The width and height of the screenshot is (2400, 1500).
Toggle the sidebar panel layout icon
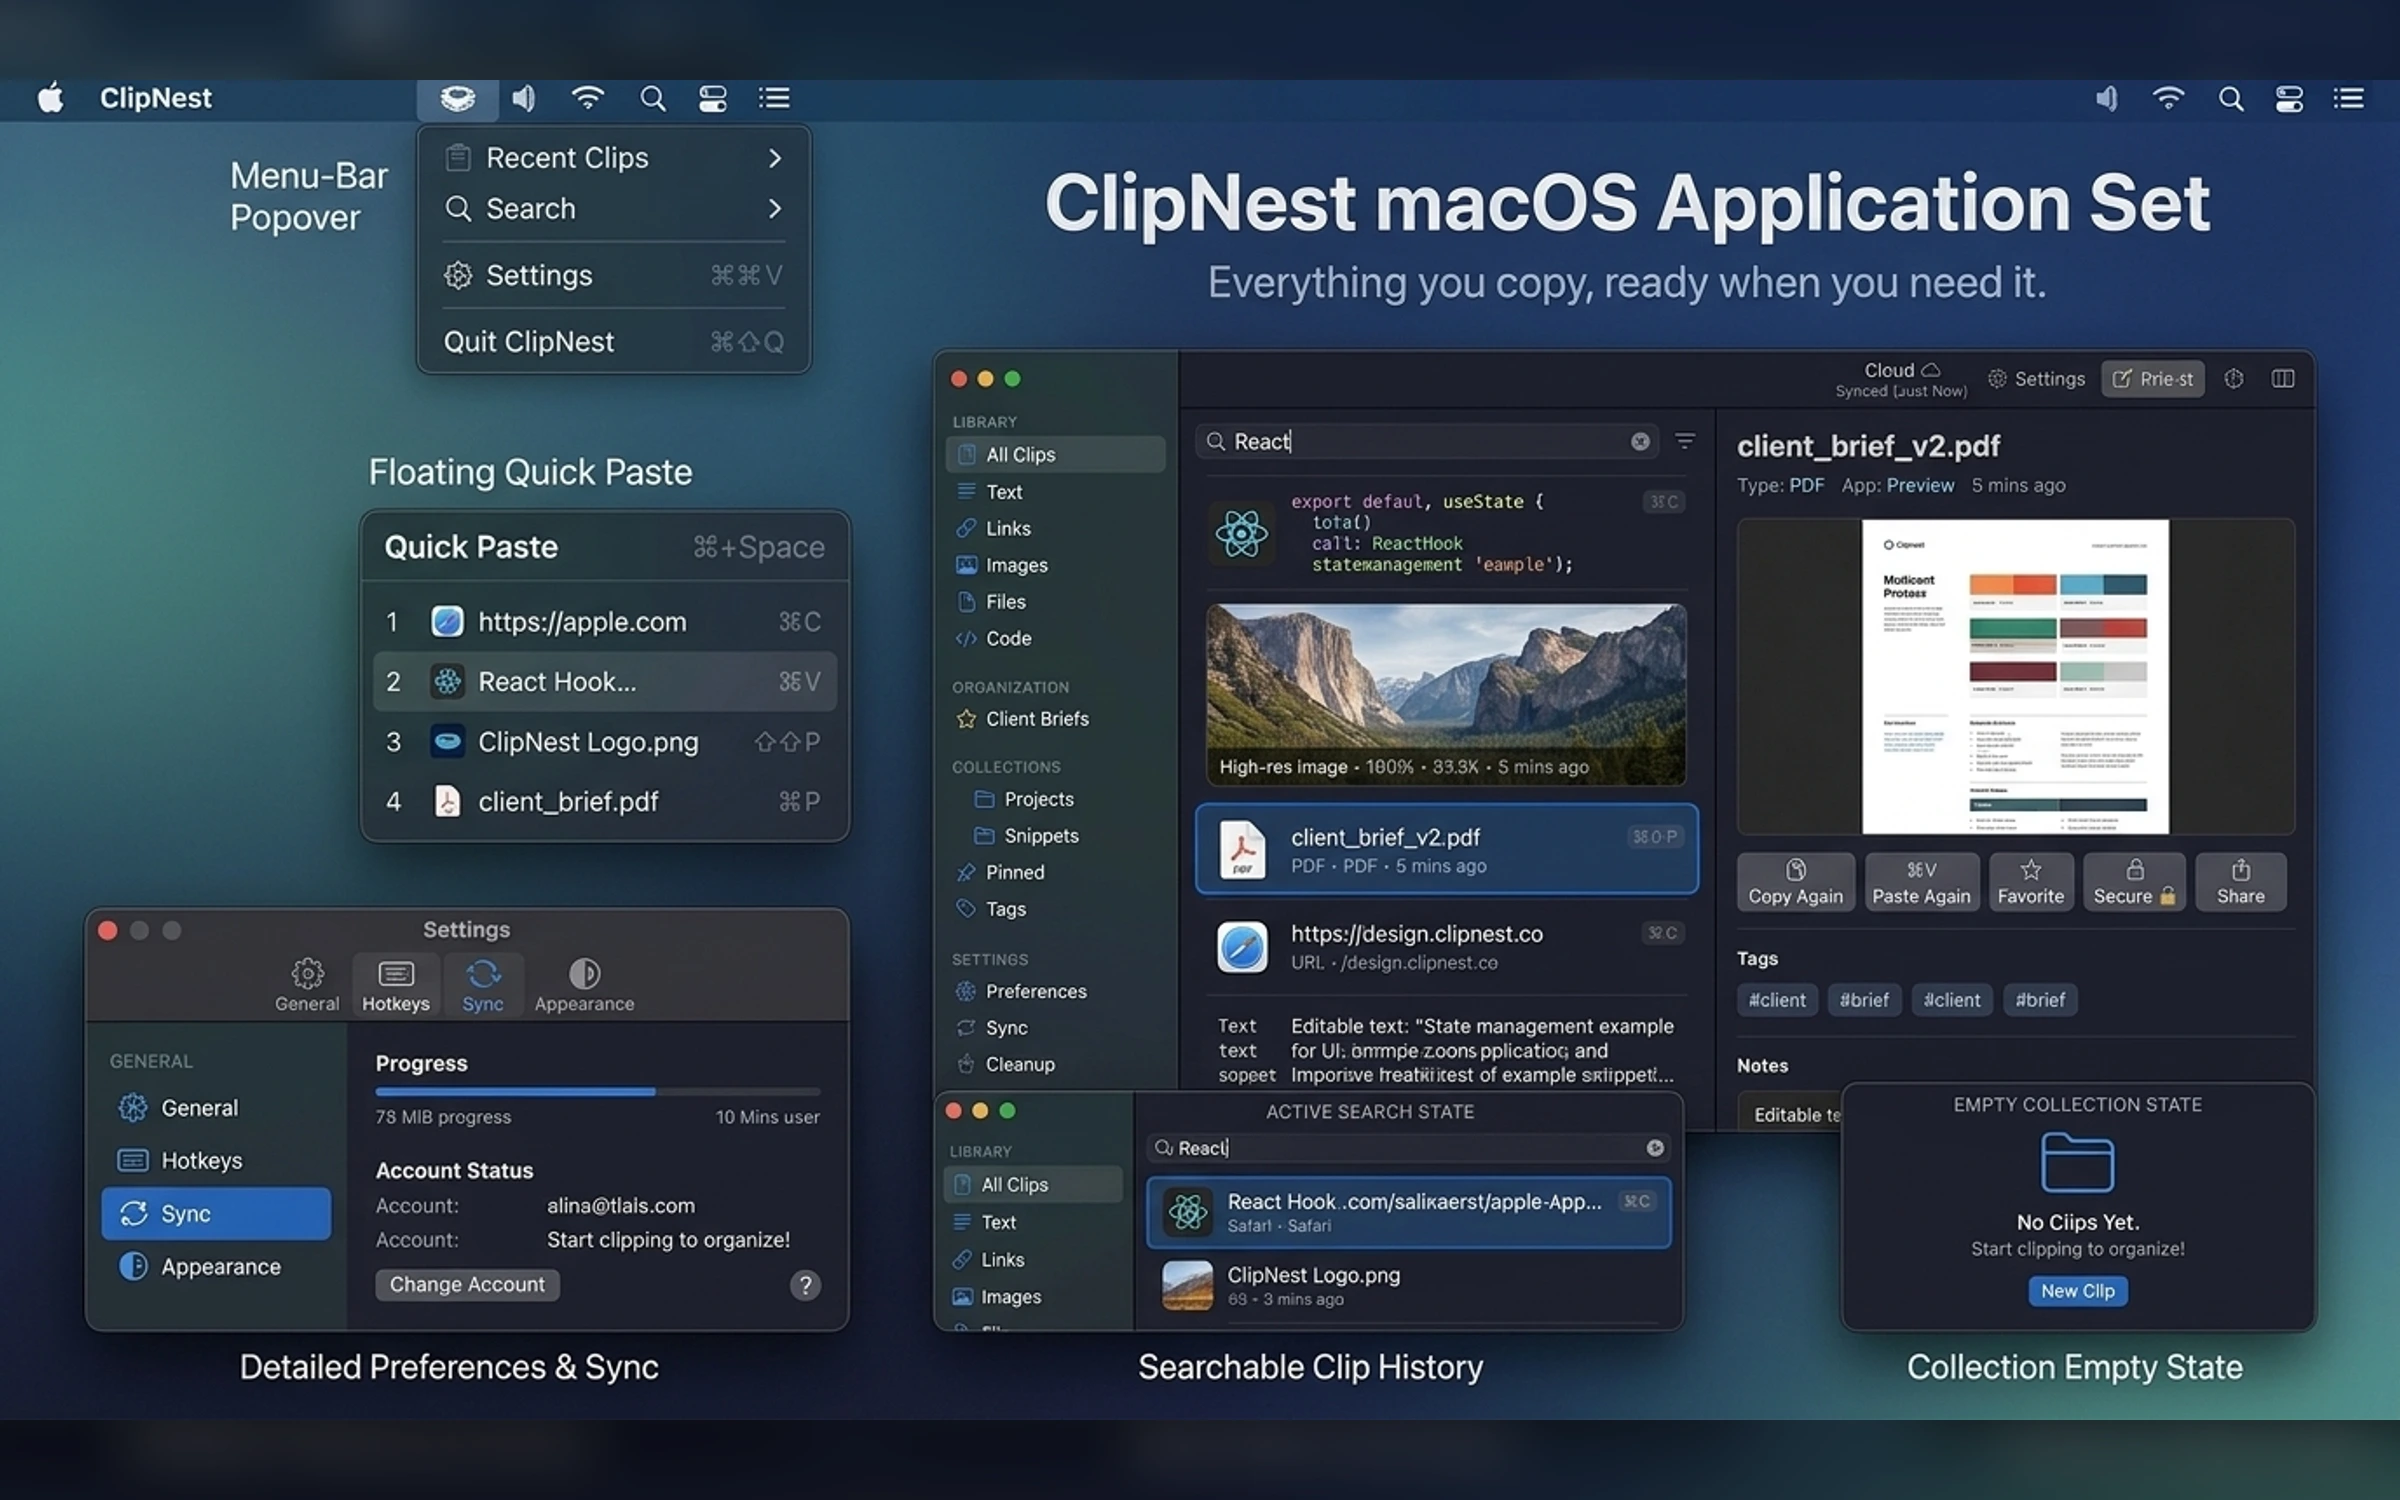coord(2283,378)
